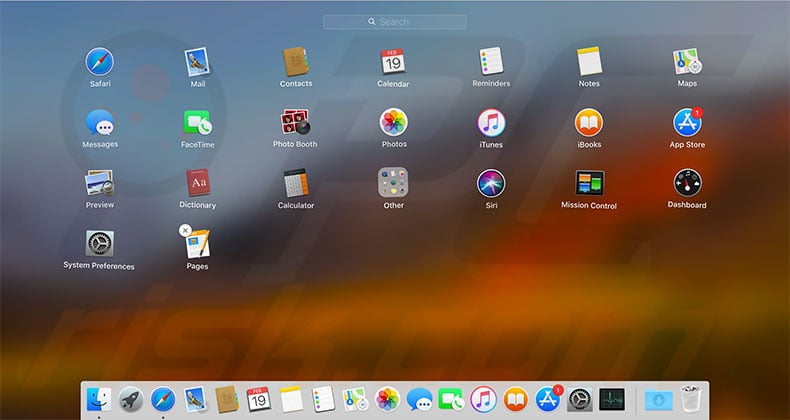Delete Pages using its X badge
The height and width of the screenshot is (420, 790).
(x=185, y=231)
